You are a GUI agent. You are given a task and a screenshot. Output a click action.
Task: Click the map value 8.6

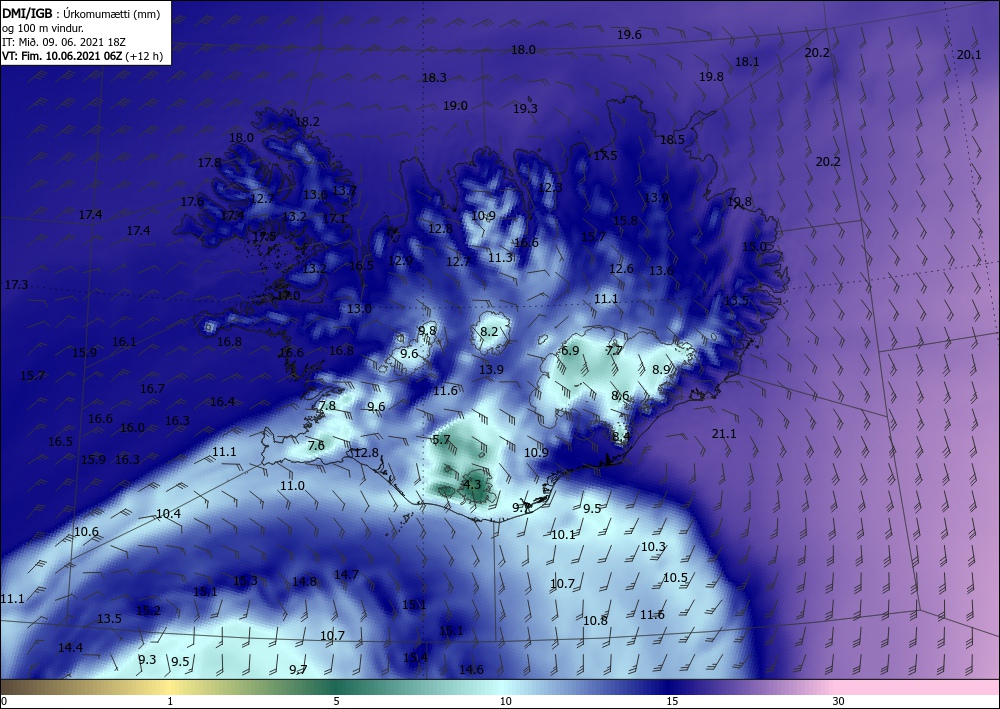[x=620, y=396]
